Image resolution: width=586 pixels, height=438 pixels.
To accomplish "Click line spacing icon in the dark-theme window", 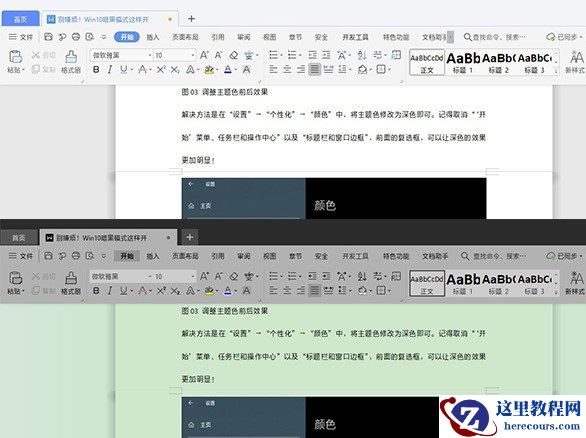I will coord(342,290).
